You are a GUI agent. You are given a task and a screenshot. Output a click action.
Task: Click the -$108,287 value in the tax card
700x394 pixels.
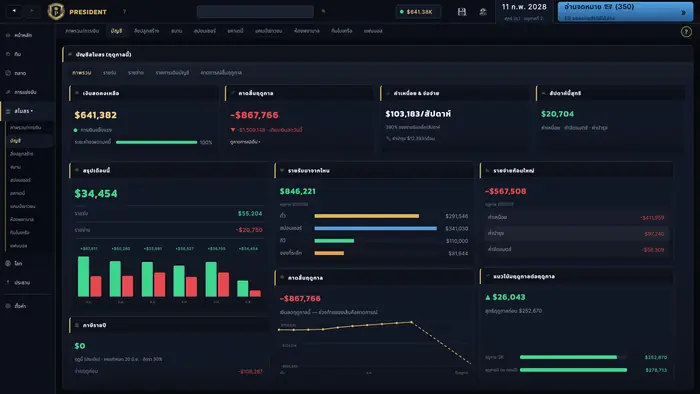click(x=250, y=371)
